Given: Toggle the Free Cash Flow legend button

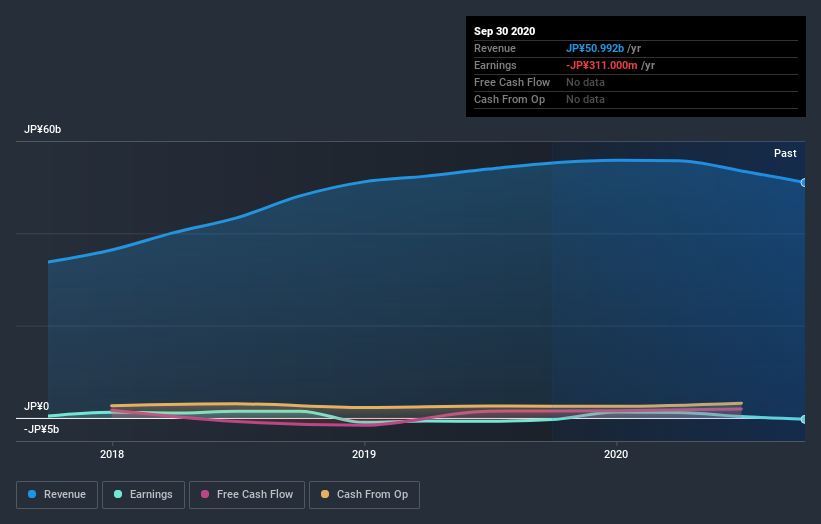Looking at the screenshot, I should [x=247, y=495].
